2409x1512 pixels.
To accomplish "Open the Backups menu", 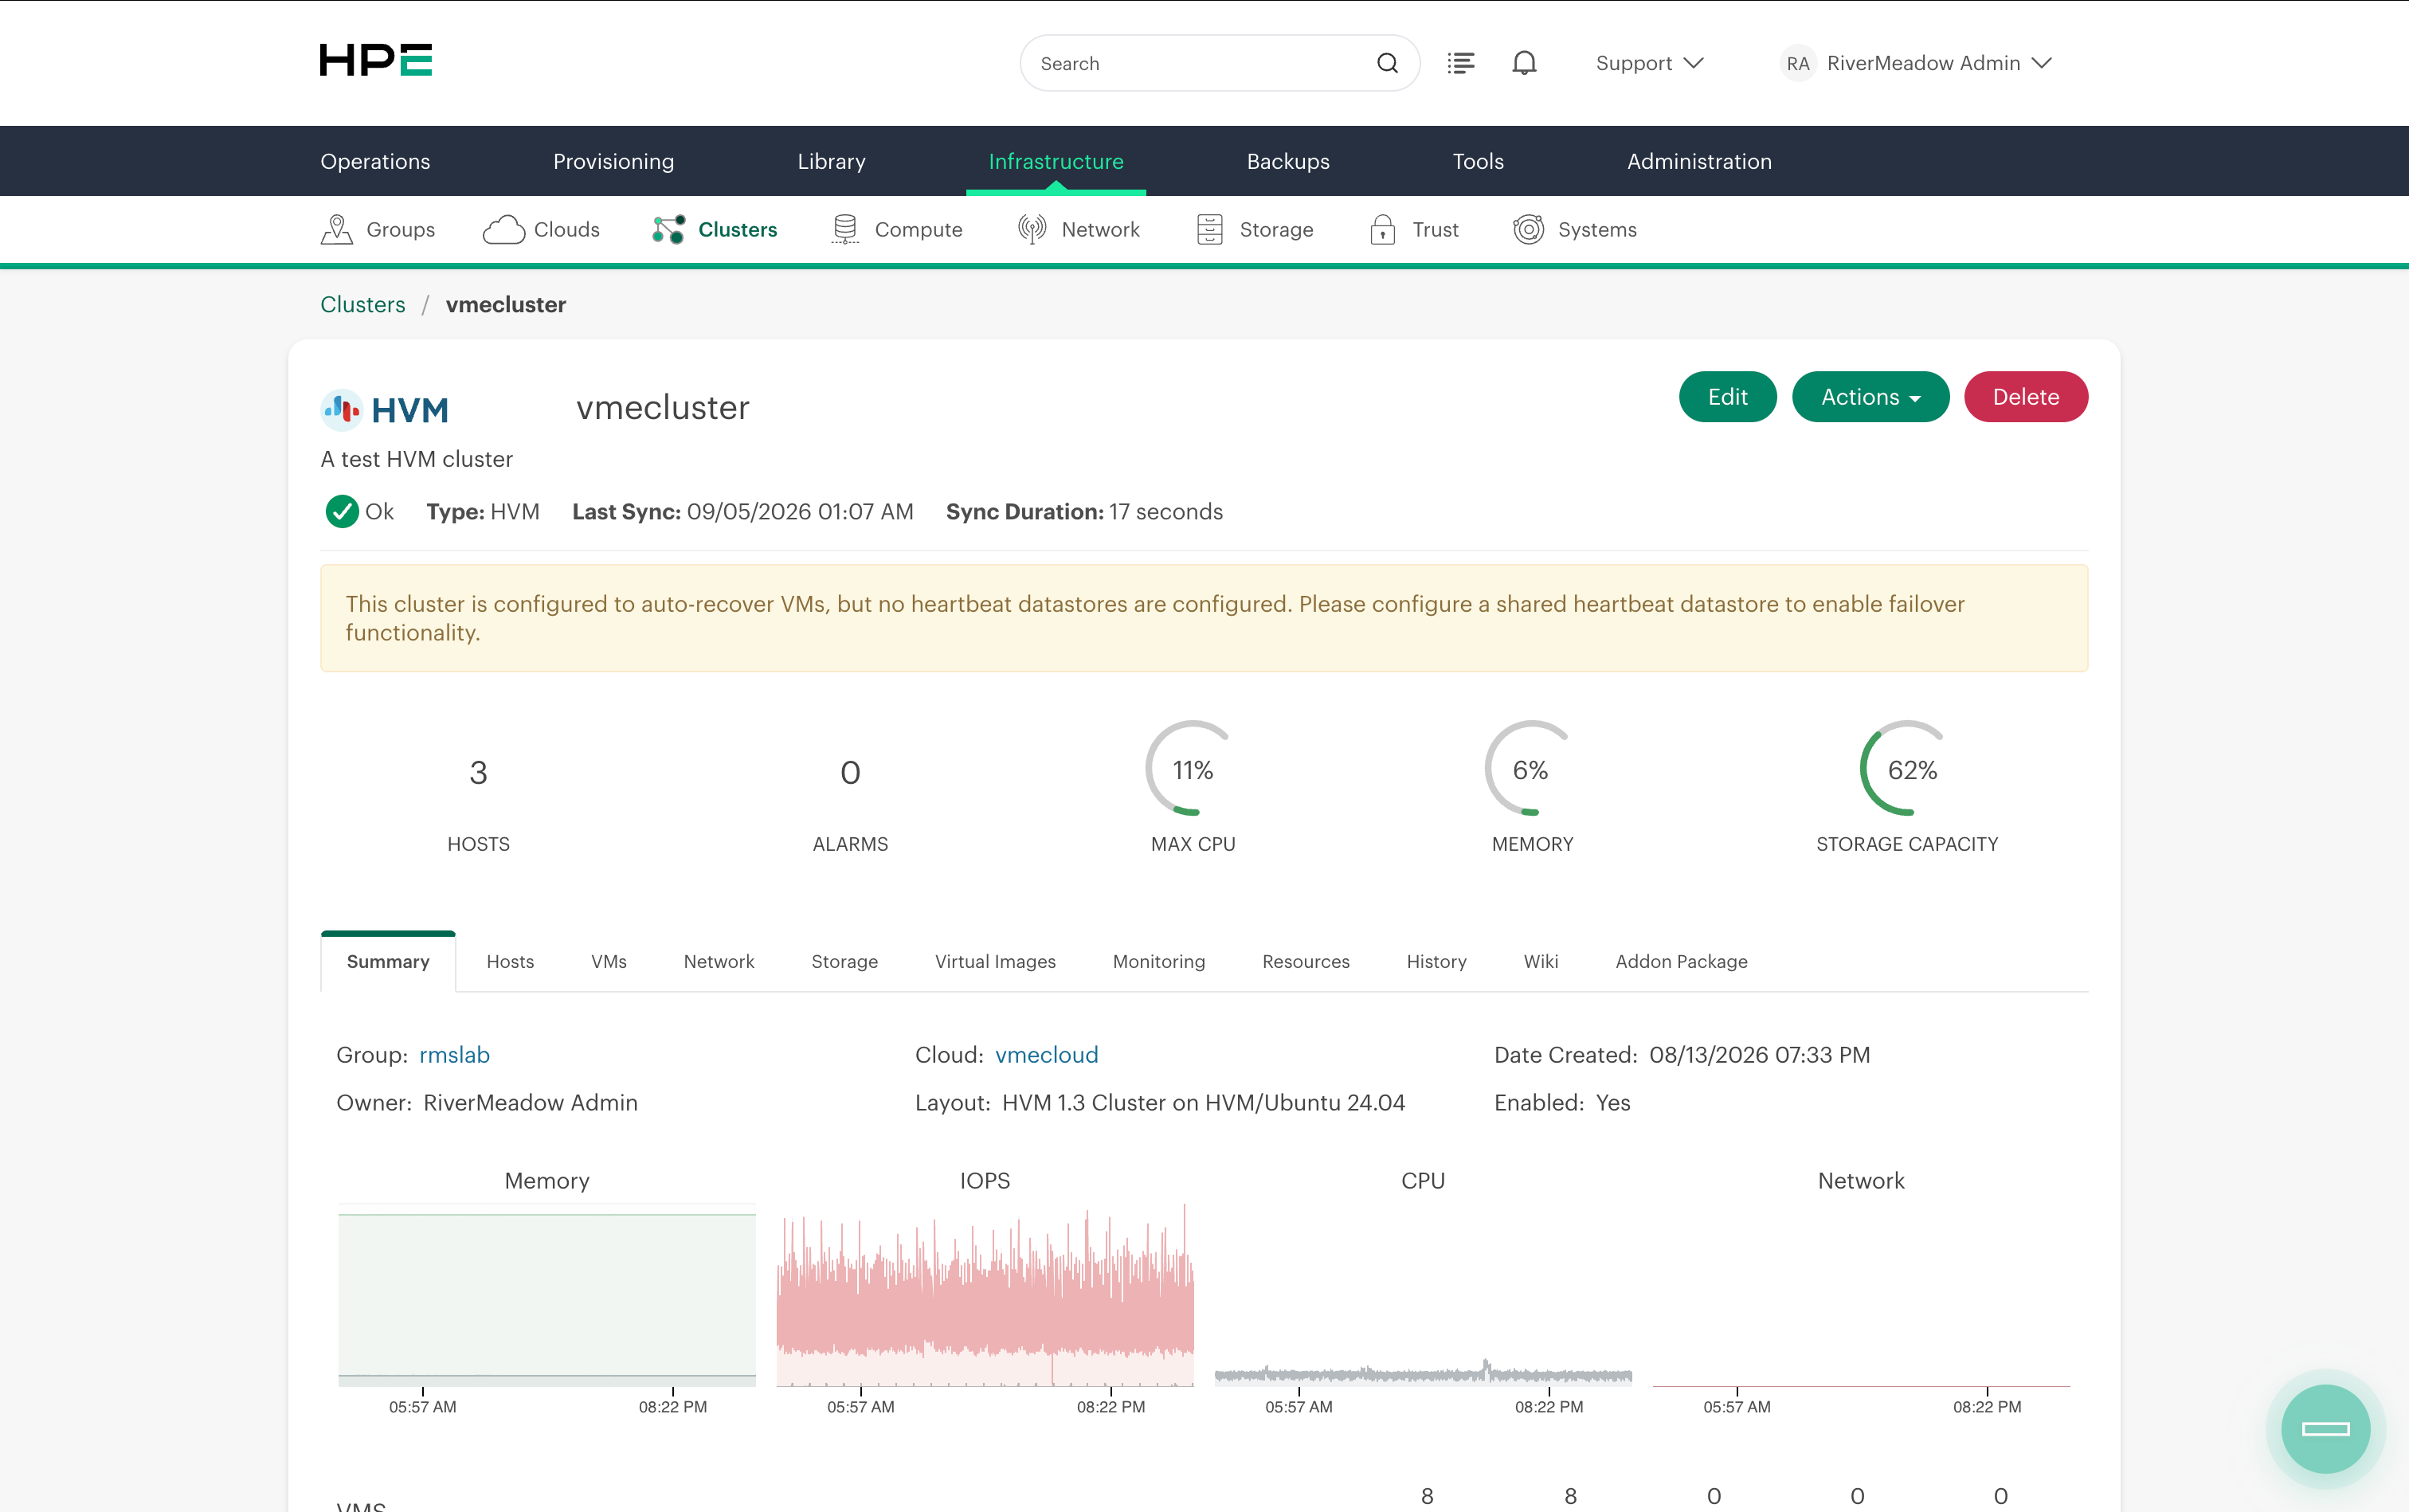I will [x=1288, y=161].
